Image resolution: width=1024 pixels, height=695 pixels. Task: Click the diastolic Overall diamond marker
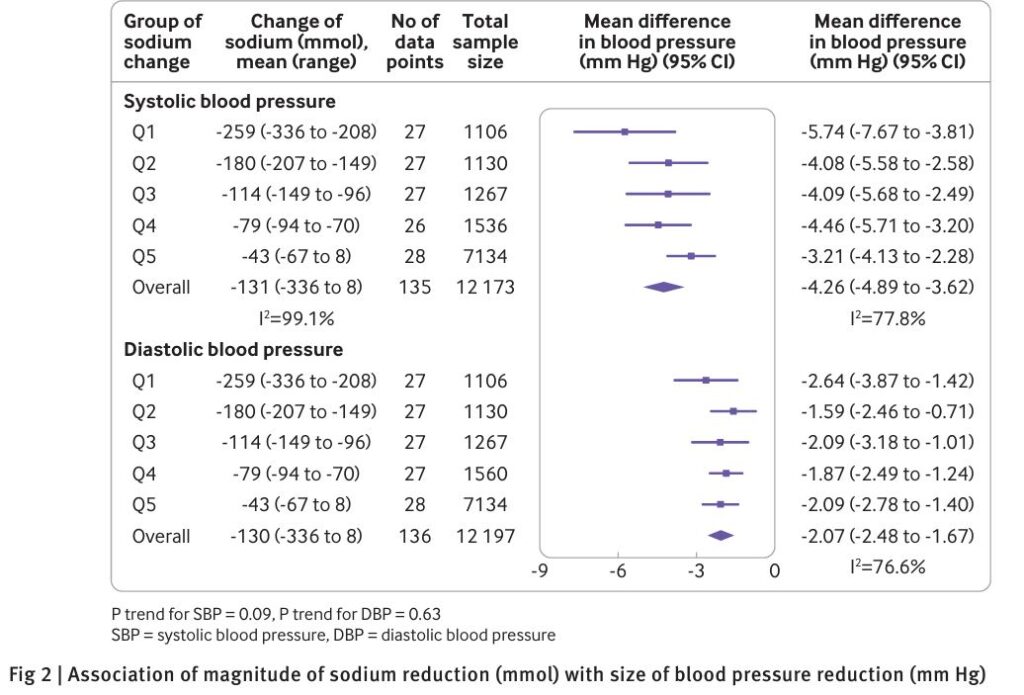(x=720, y=536)
